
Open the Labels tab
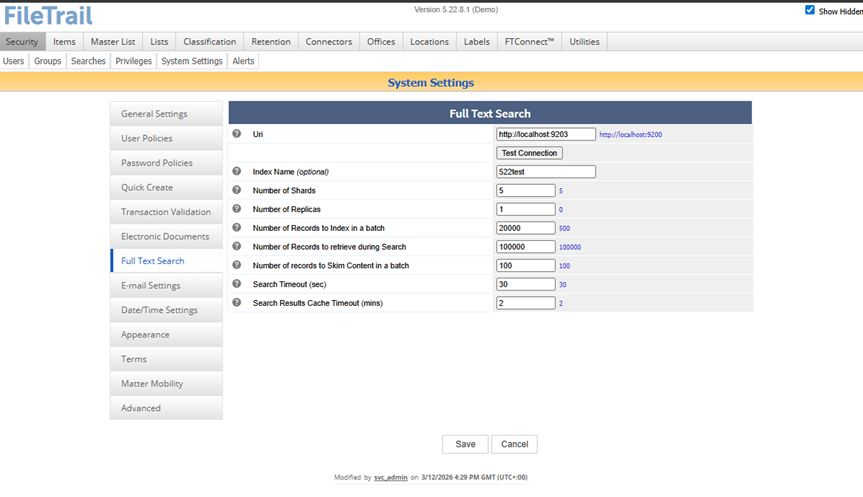click(x=477, y=41)
